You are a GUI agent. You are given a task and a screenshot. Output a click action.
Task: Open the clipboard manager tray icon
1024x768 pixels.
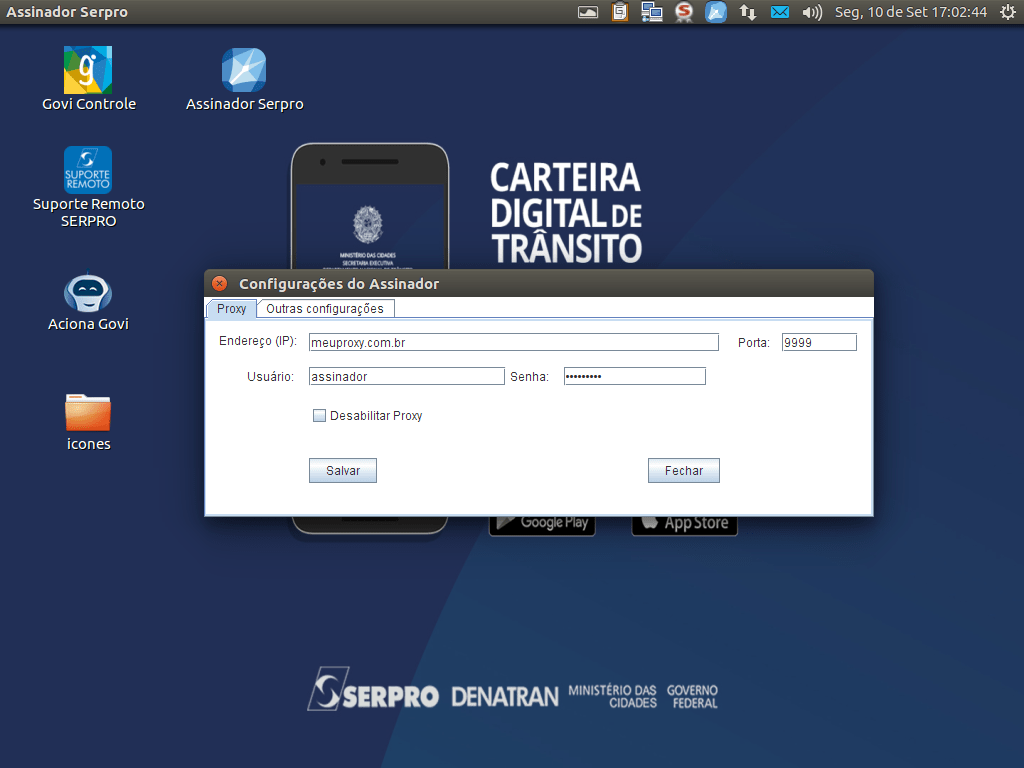(x=620, y=12)
